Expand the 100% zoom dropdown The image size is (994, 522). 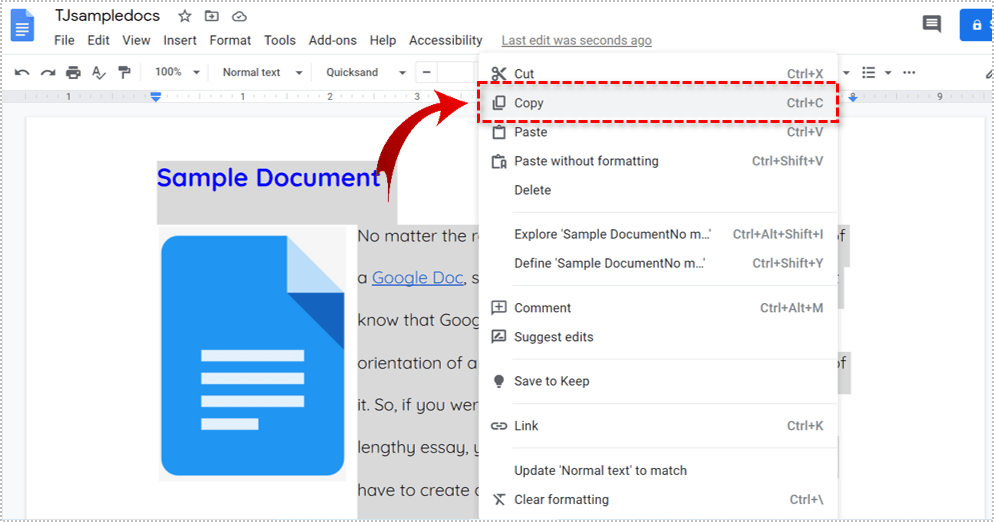click(x=177, y=72)
